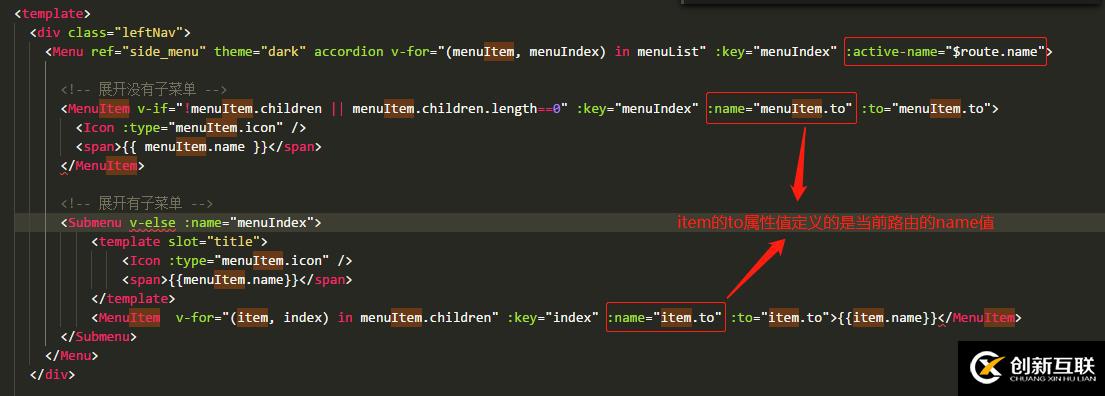Viewport: 1105px width, 396px height.
Task: Click the </Submenu> closing tag
Action: coord(99,337)
